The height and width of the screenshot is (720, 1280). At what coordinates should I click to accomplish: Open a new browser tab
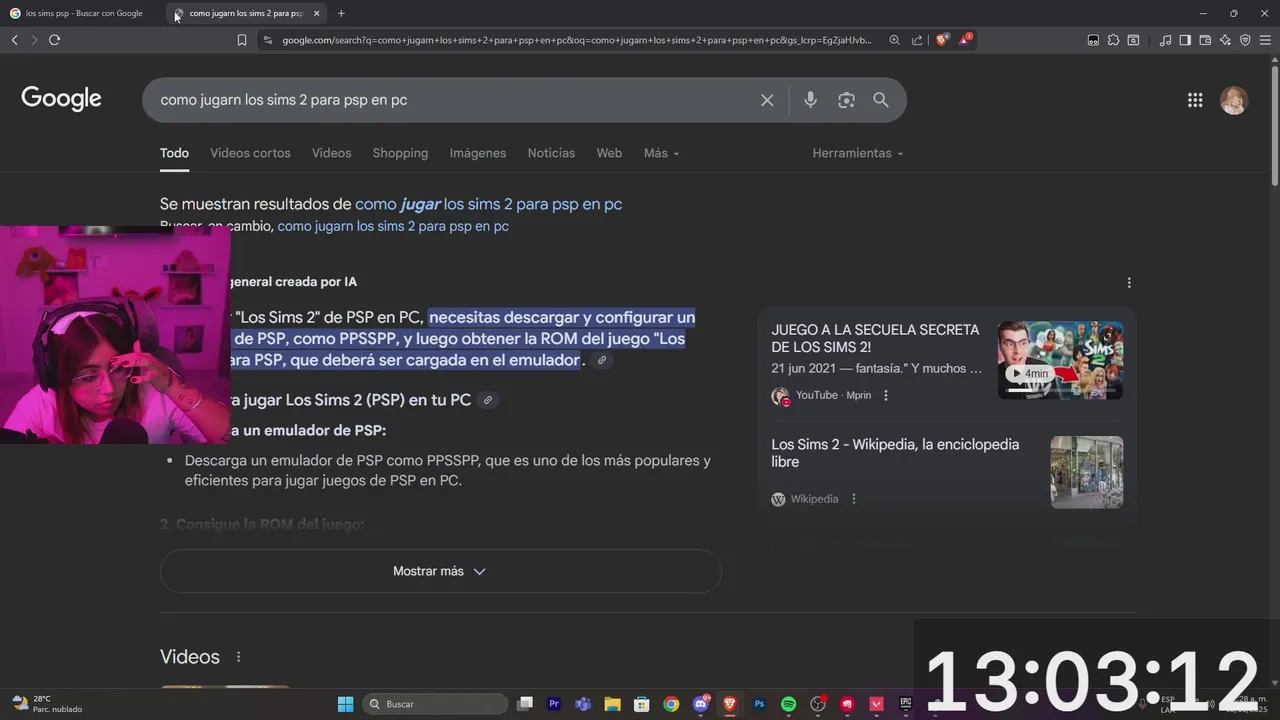(x=341, y=13)
